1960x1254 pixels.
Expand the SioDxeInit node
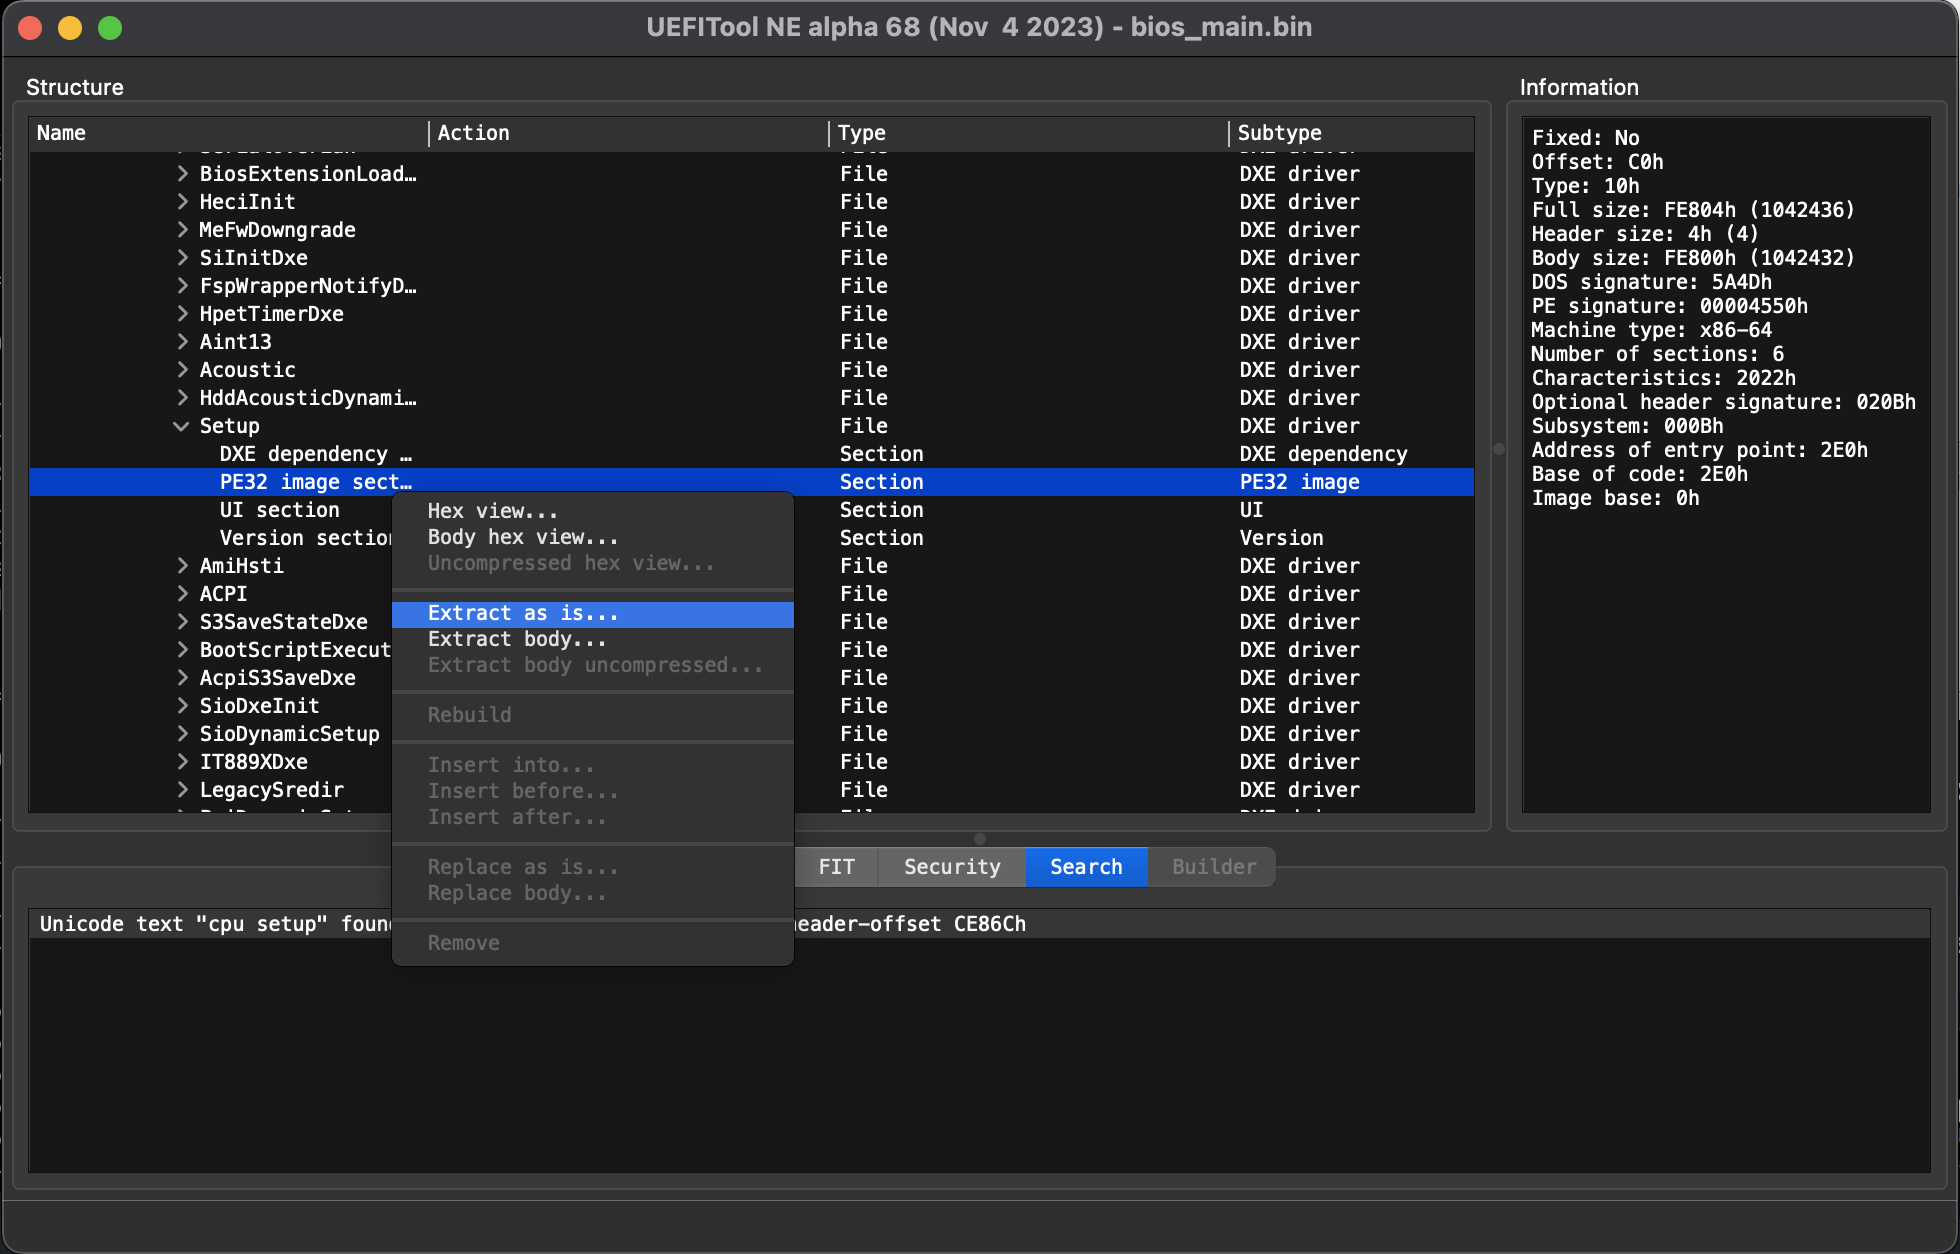tap(182, 706)
